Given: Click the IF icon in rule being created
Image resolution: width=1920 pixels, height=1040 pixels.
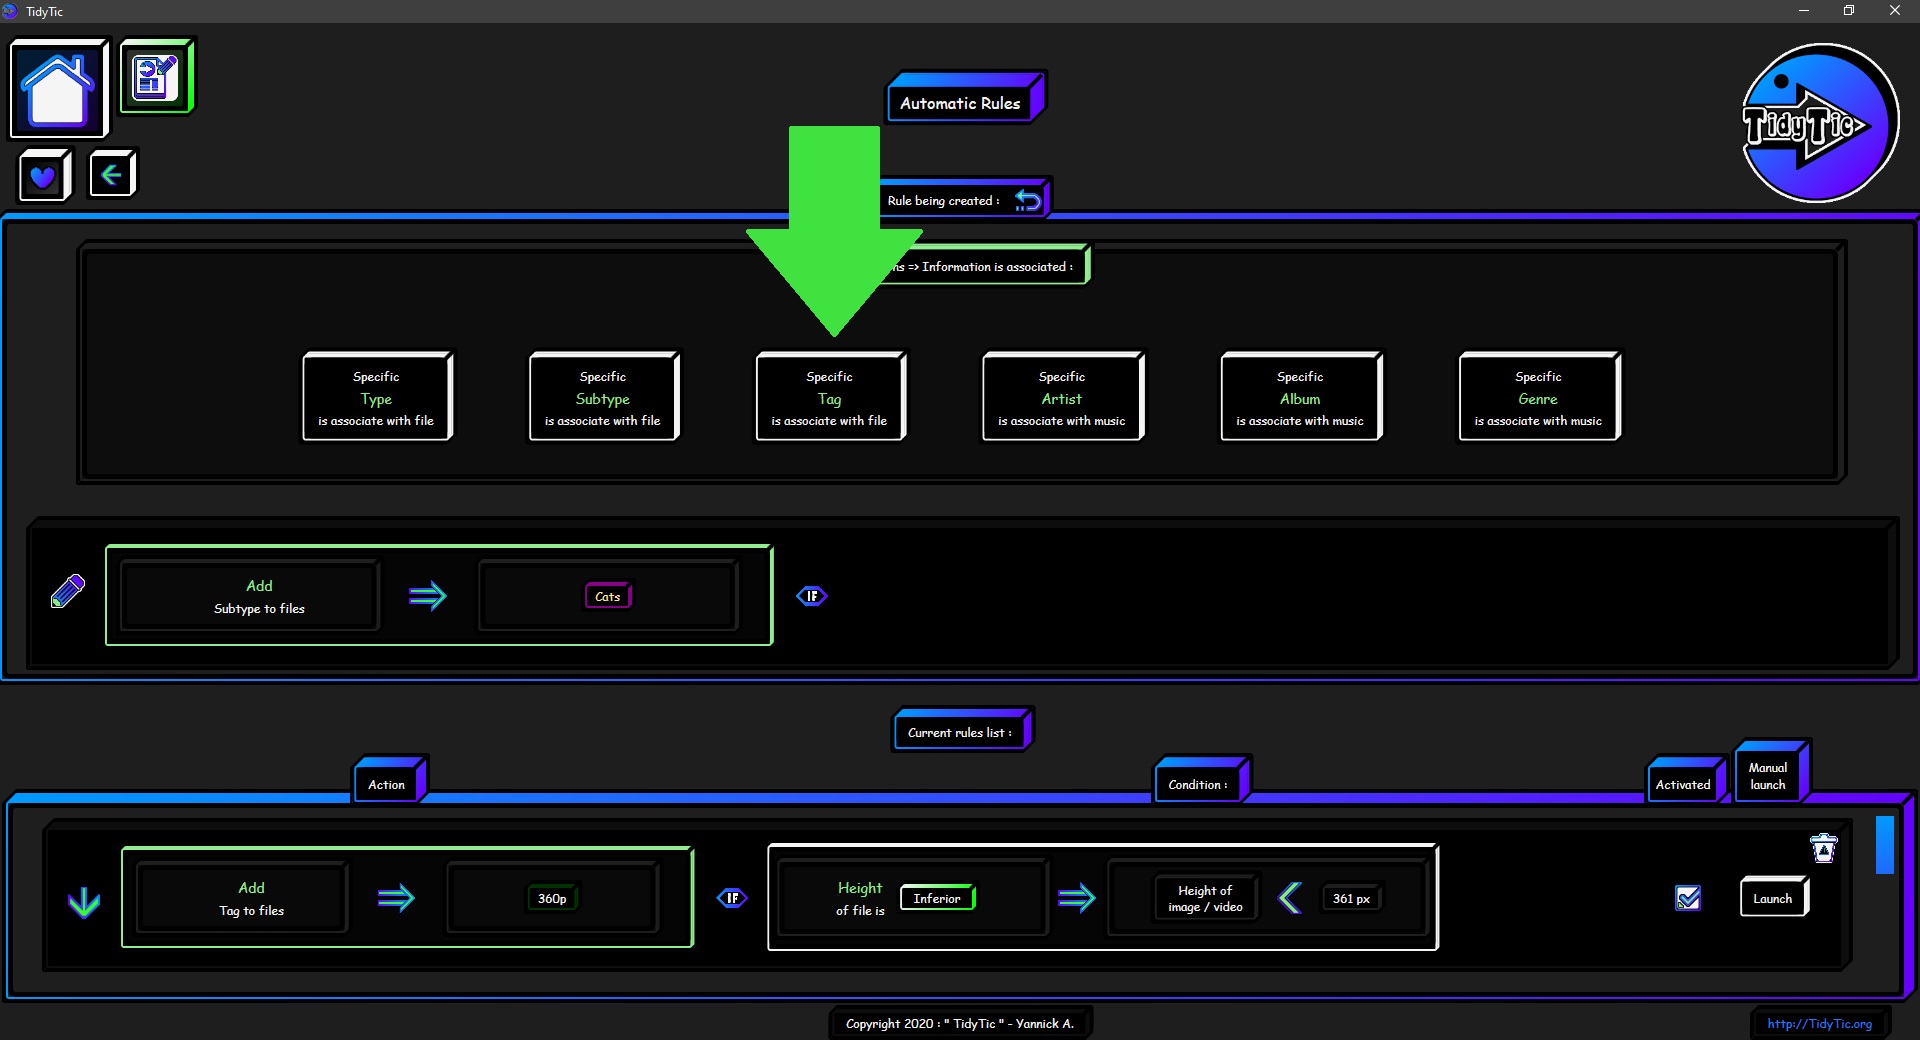Looking at the screenshot, I should [811, 596].
